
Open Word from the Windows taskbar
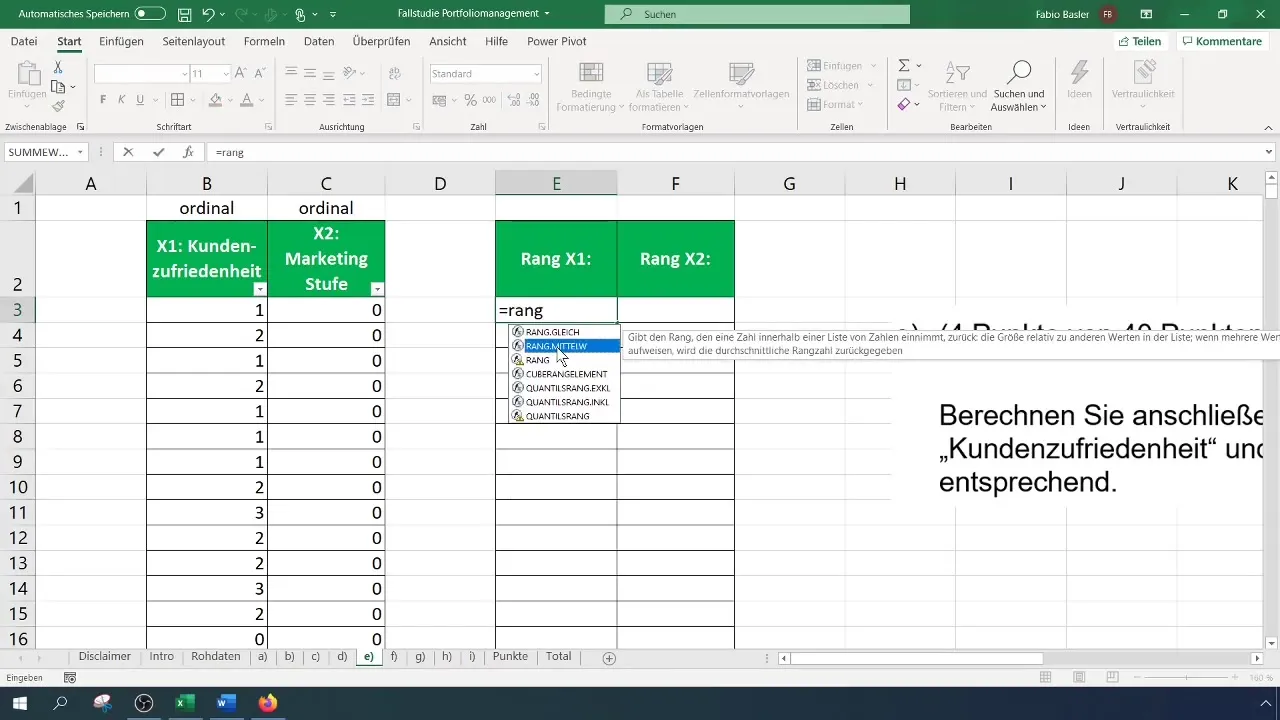(225, 703)
